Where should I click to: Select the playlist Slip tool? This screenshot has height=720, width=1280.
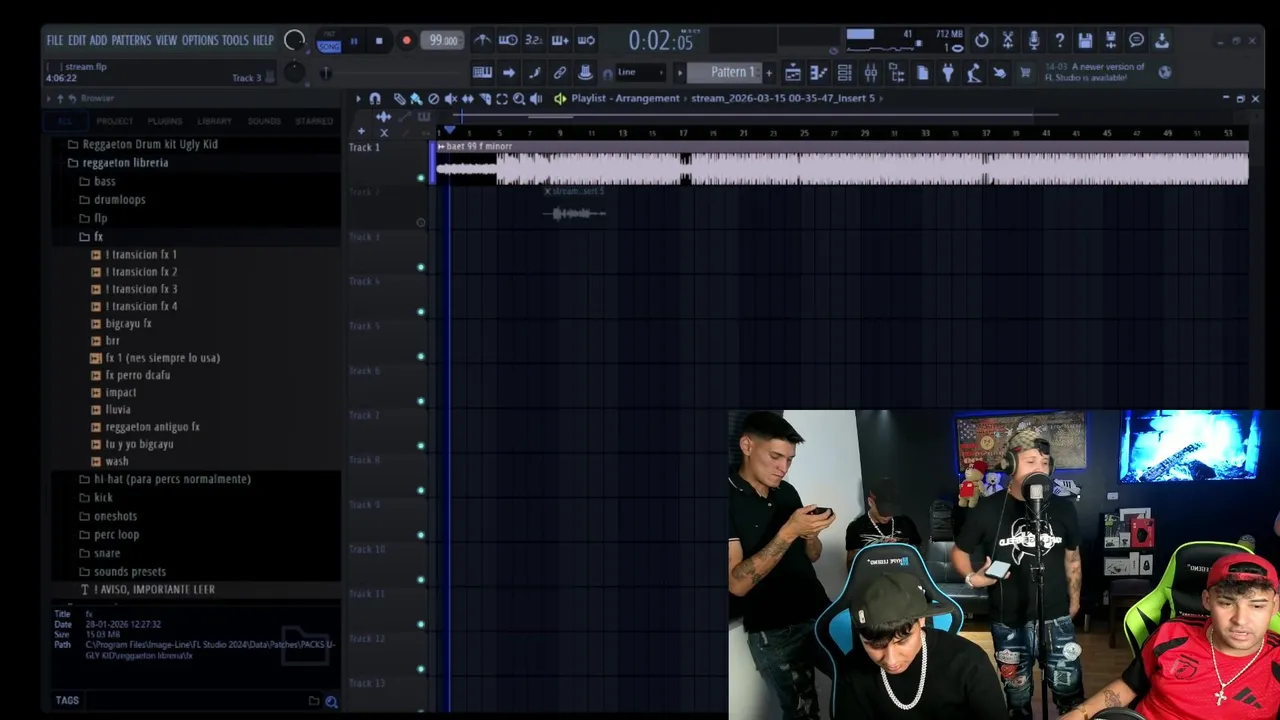[467, 98]
